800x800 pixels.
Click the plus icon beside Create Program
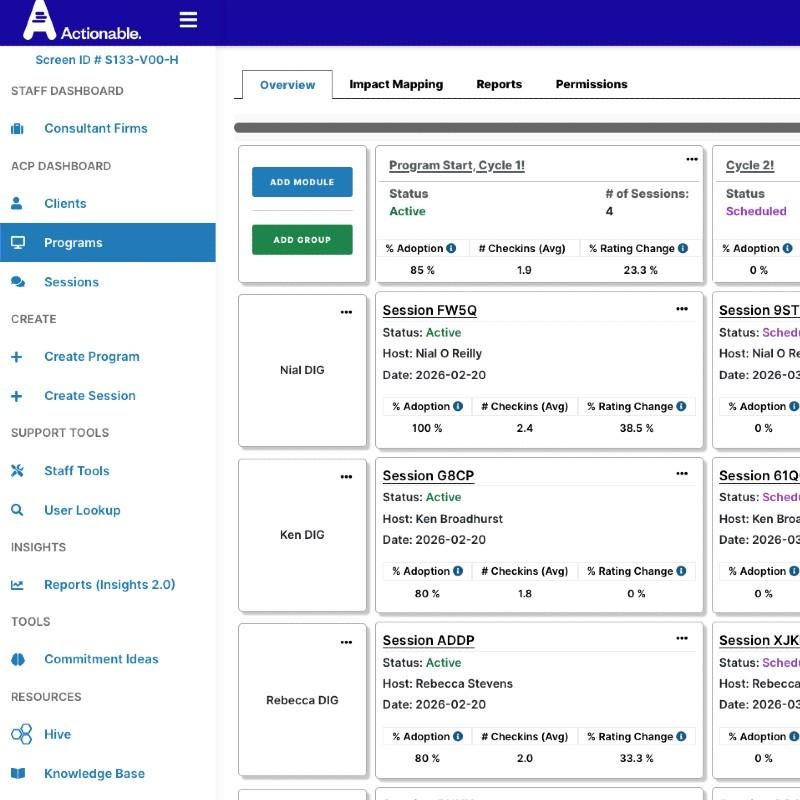coord(16,357)
